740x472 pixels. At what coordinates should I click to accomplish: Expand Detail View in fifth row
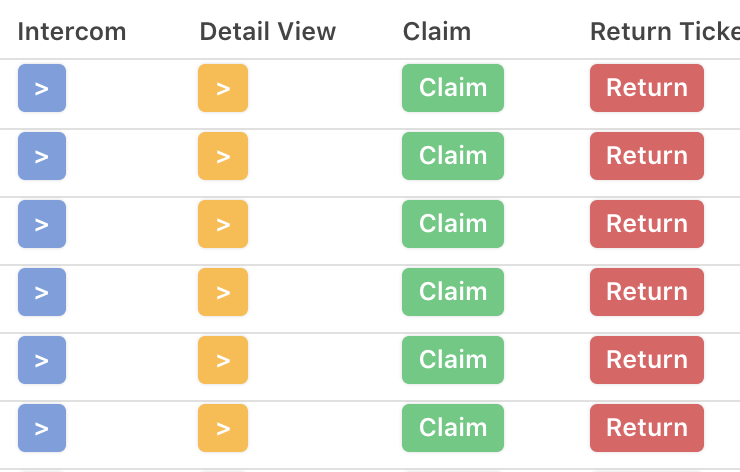pyautogui.click(x=223, y=360)
